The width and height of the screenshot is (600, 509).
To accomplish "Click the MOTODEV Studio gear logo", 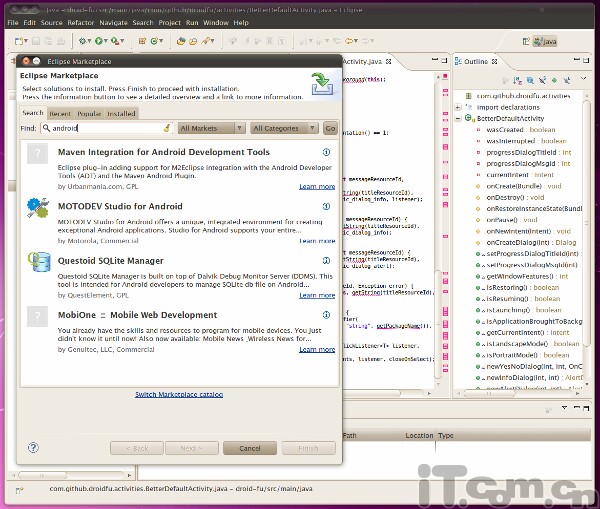I will tap(38, 208).
